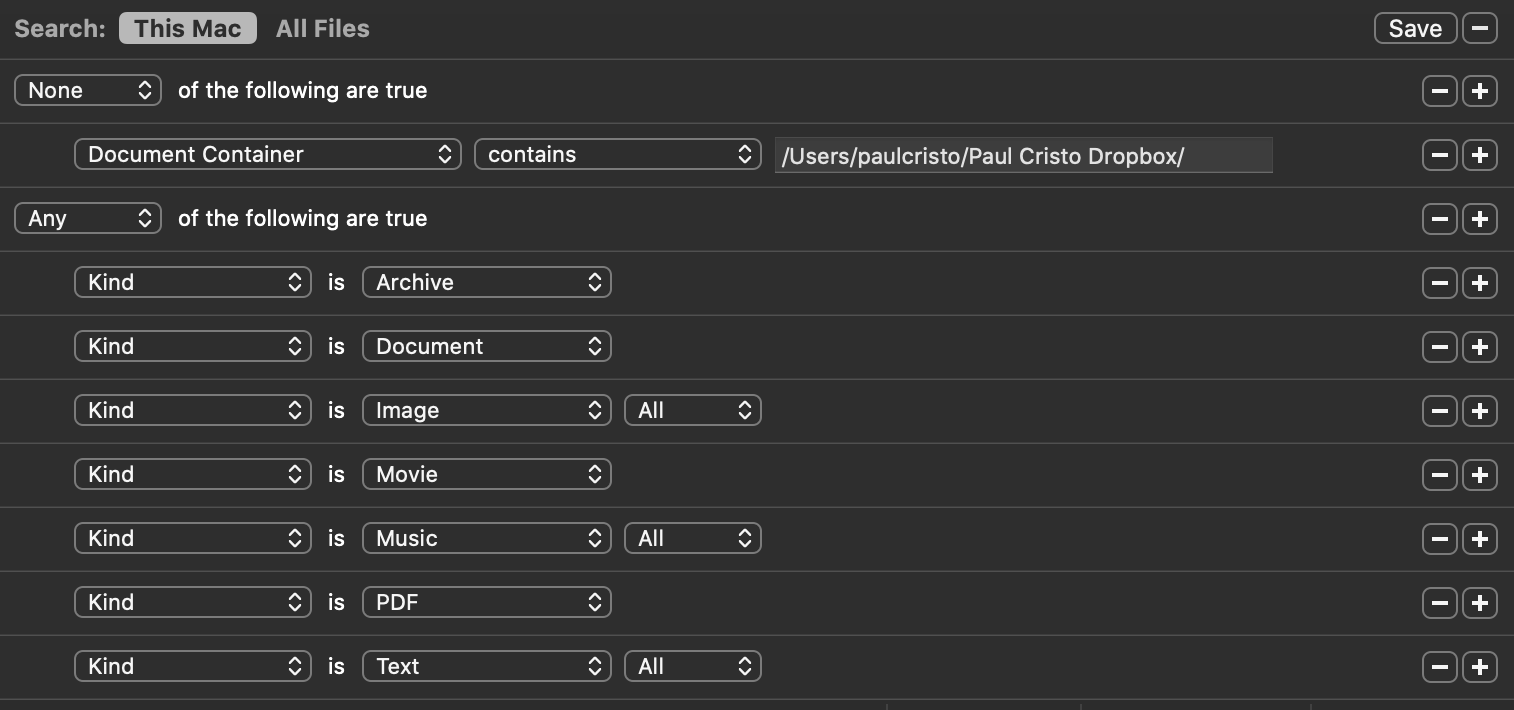The height and width of the screenshot is (710, 1514).
Task: Click minus button next to Save
Action: click(x=1479, y=29)
